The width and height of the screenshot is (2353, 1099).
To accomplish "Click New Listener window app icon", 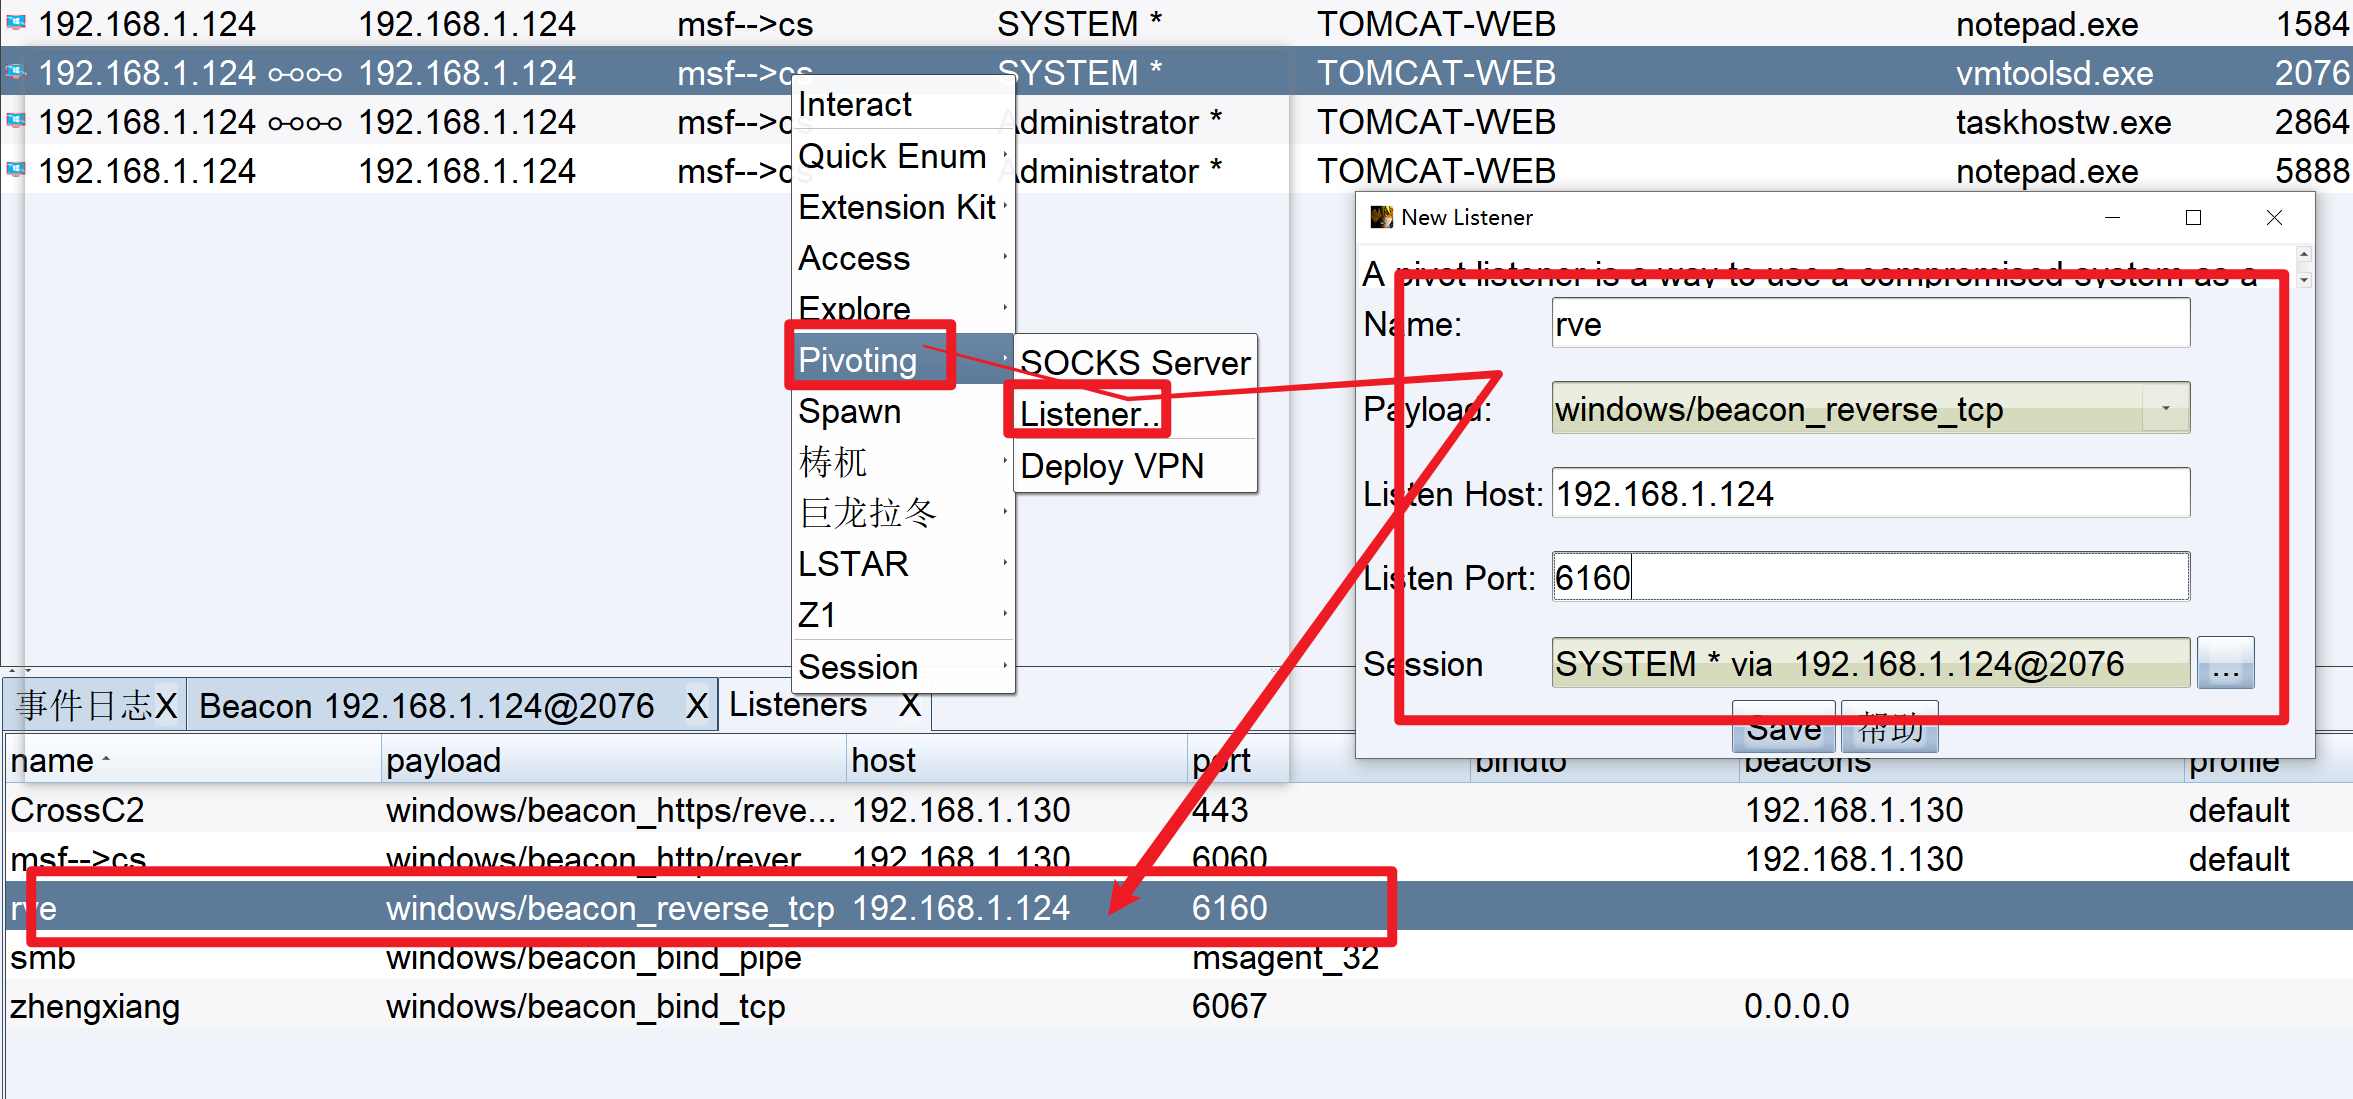I will (x=1381, y=217).
